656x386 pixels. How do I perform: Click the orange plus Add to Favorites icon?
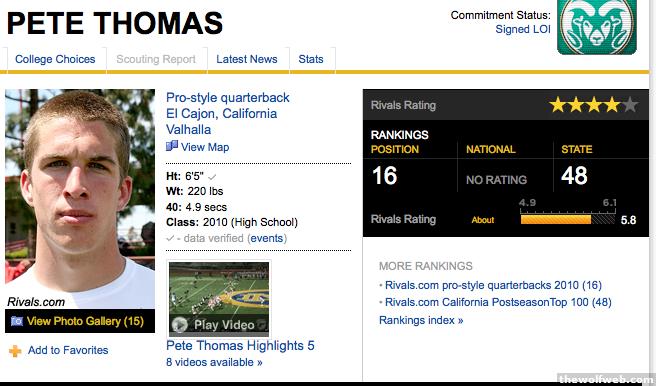pyautogui.click(x=15, y=350)
